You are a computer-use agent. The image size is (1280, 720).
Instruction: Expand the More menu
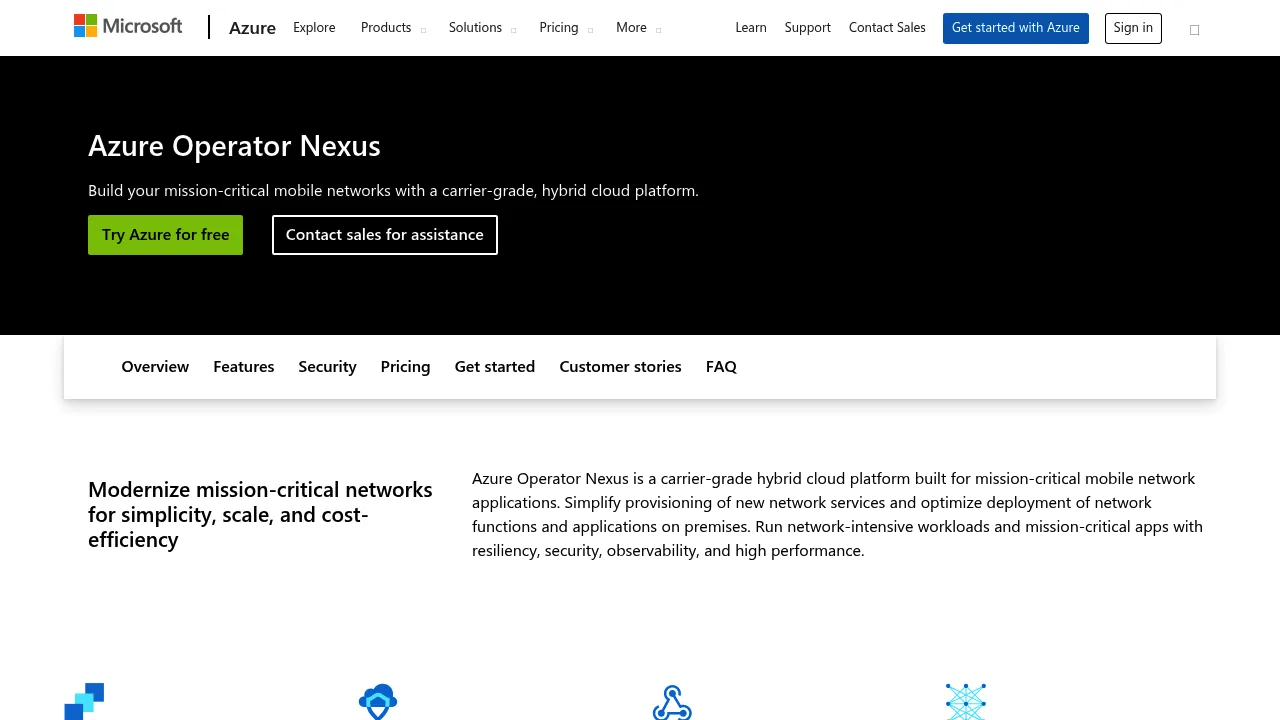pyautogui.click(x=638, y=28)
